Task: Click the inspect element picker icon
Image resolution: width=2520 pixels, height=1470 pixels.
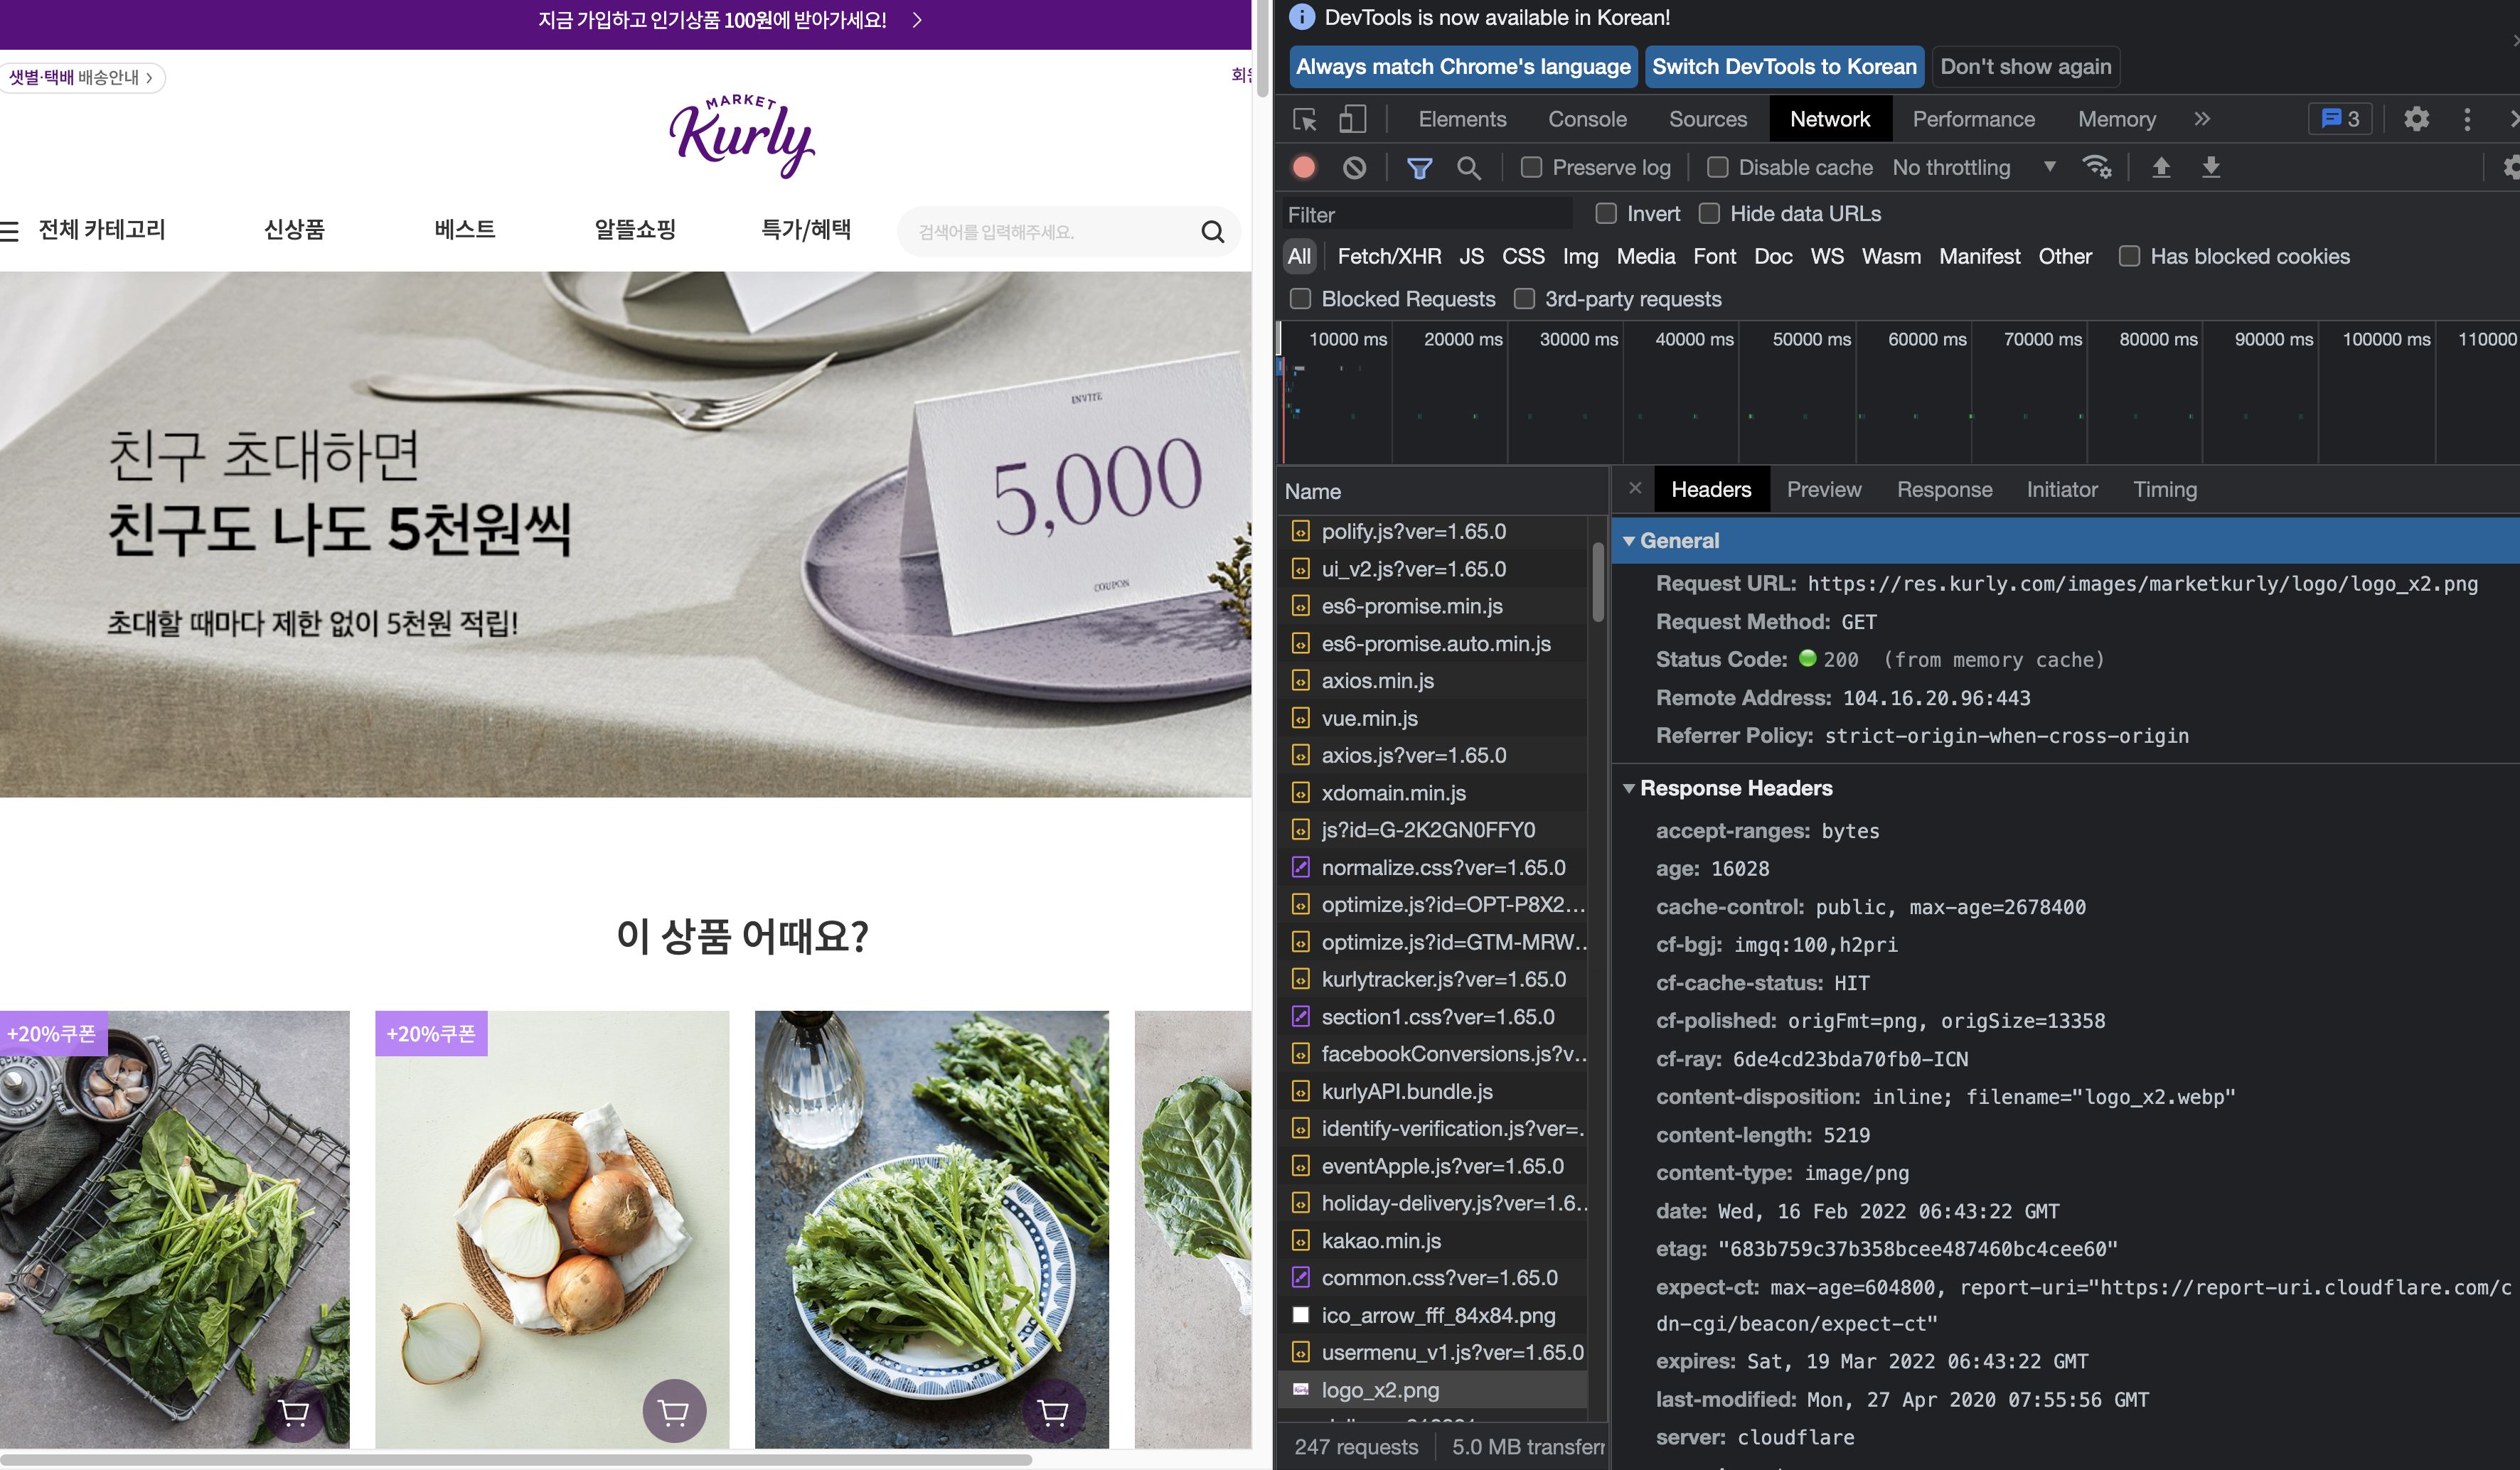Action: [x=1304, y=120]
